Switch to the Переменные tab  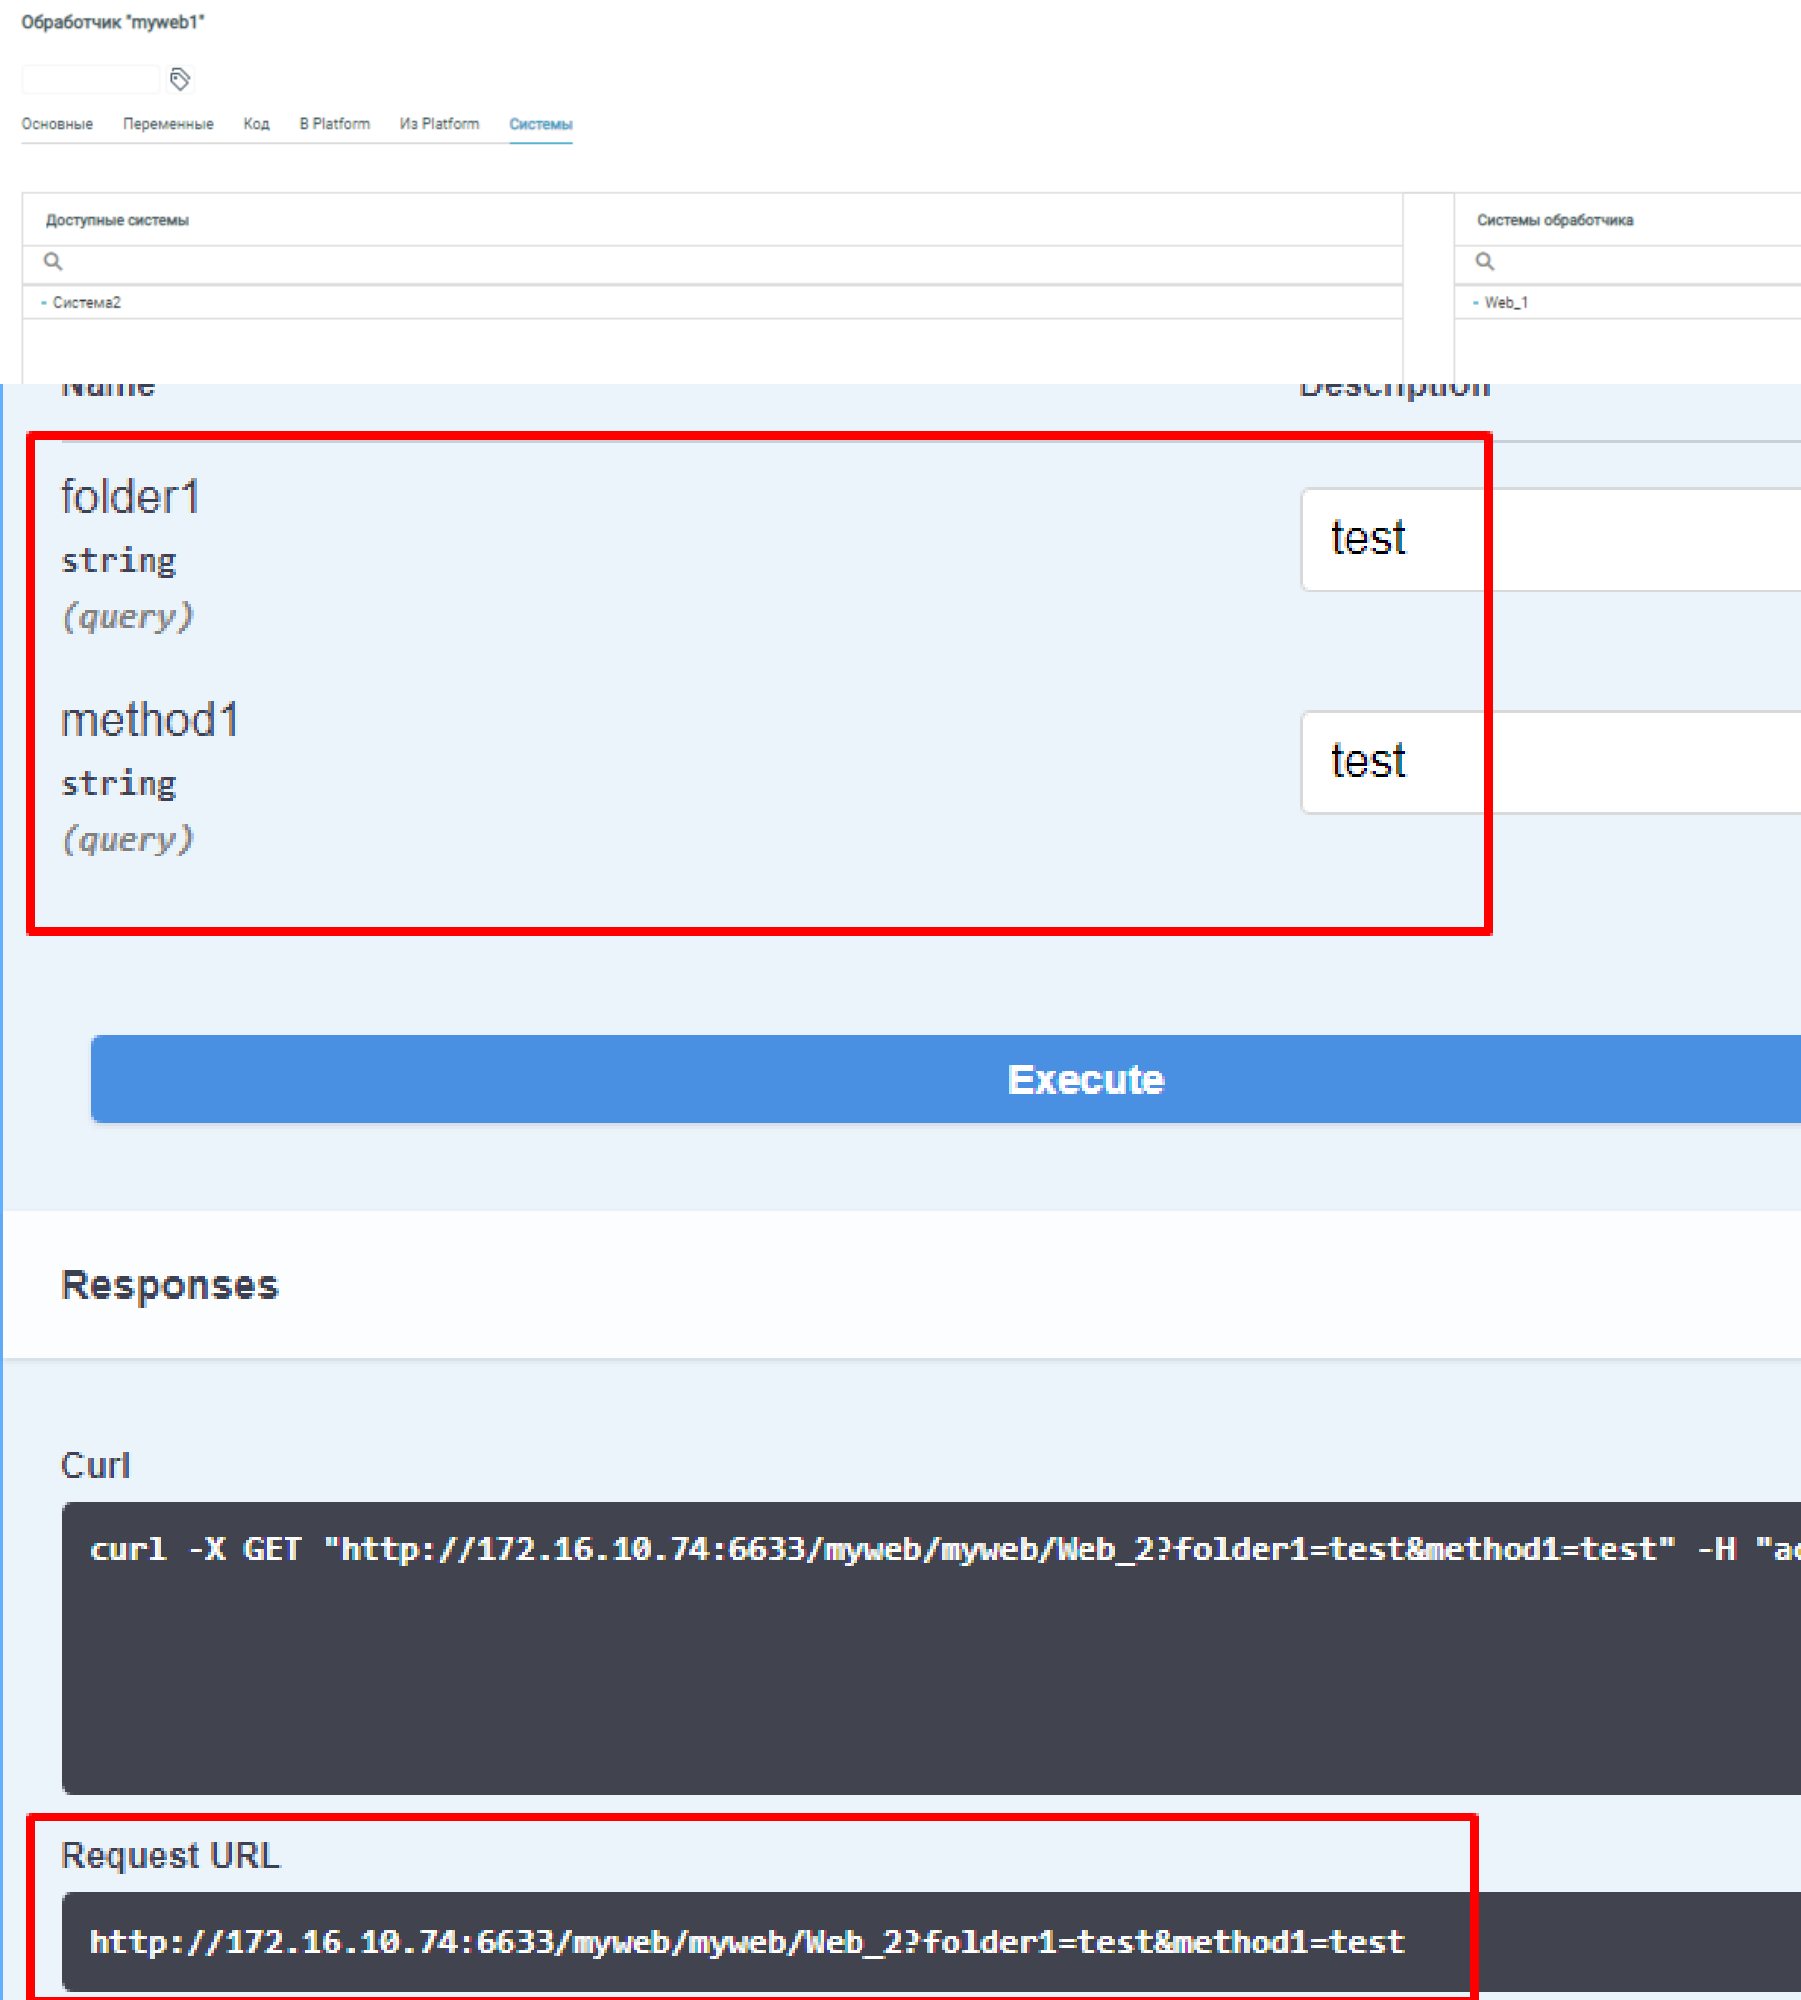click(x=168, y=124)
